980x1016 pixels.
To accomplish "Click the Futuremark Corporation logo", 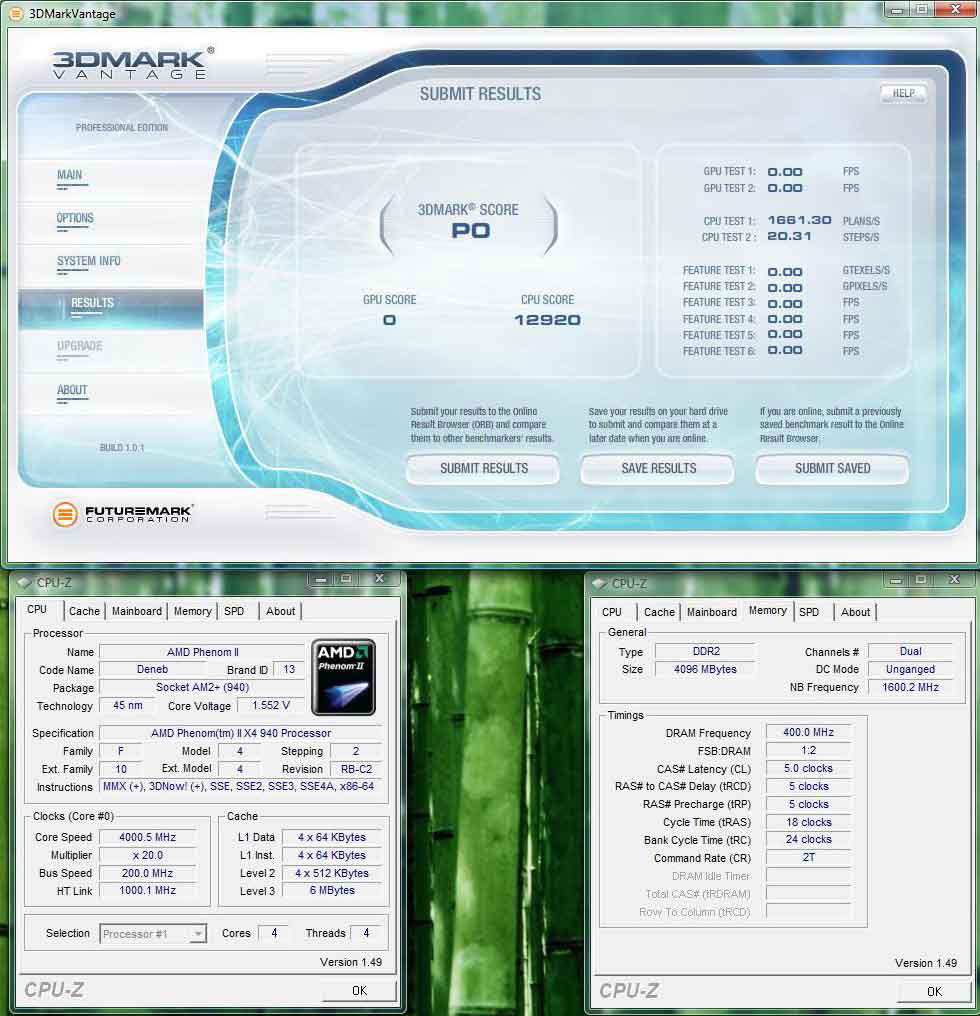I will 122,514.
